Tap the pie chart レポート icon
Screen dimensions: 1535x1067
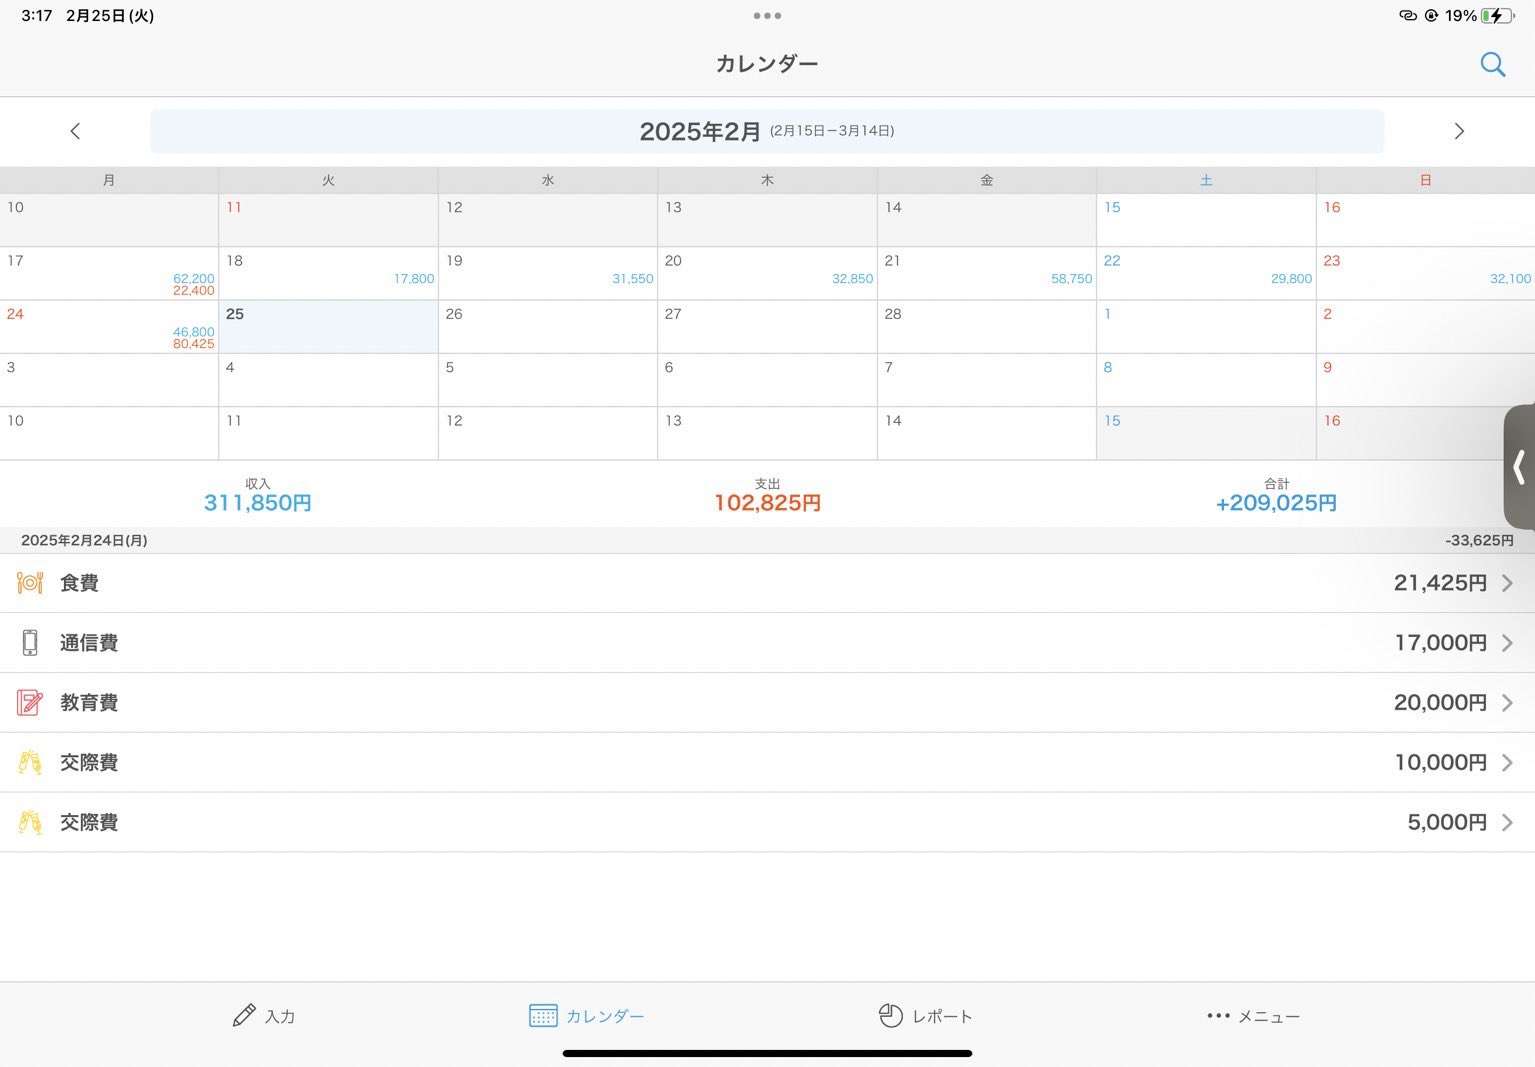pyautogui.click(x=890, y=1016)
